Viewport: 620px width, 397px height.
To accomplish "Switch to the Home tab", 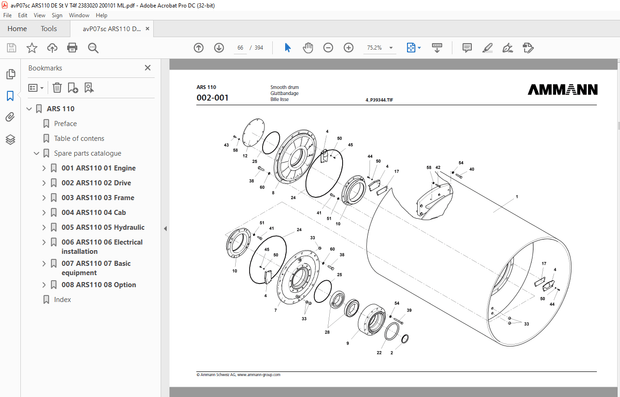I will 17,28.
